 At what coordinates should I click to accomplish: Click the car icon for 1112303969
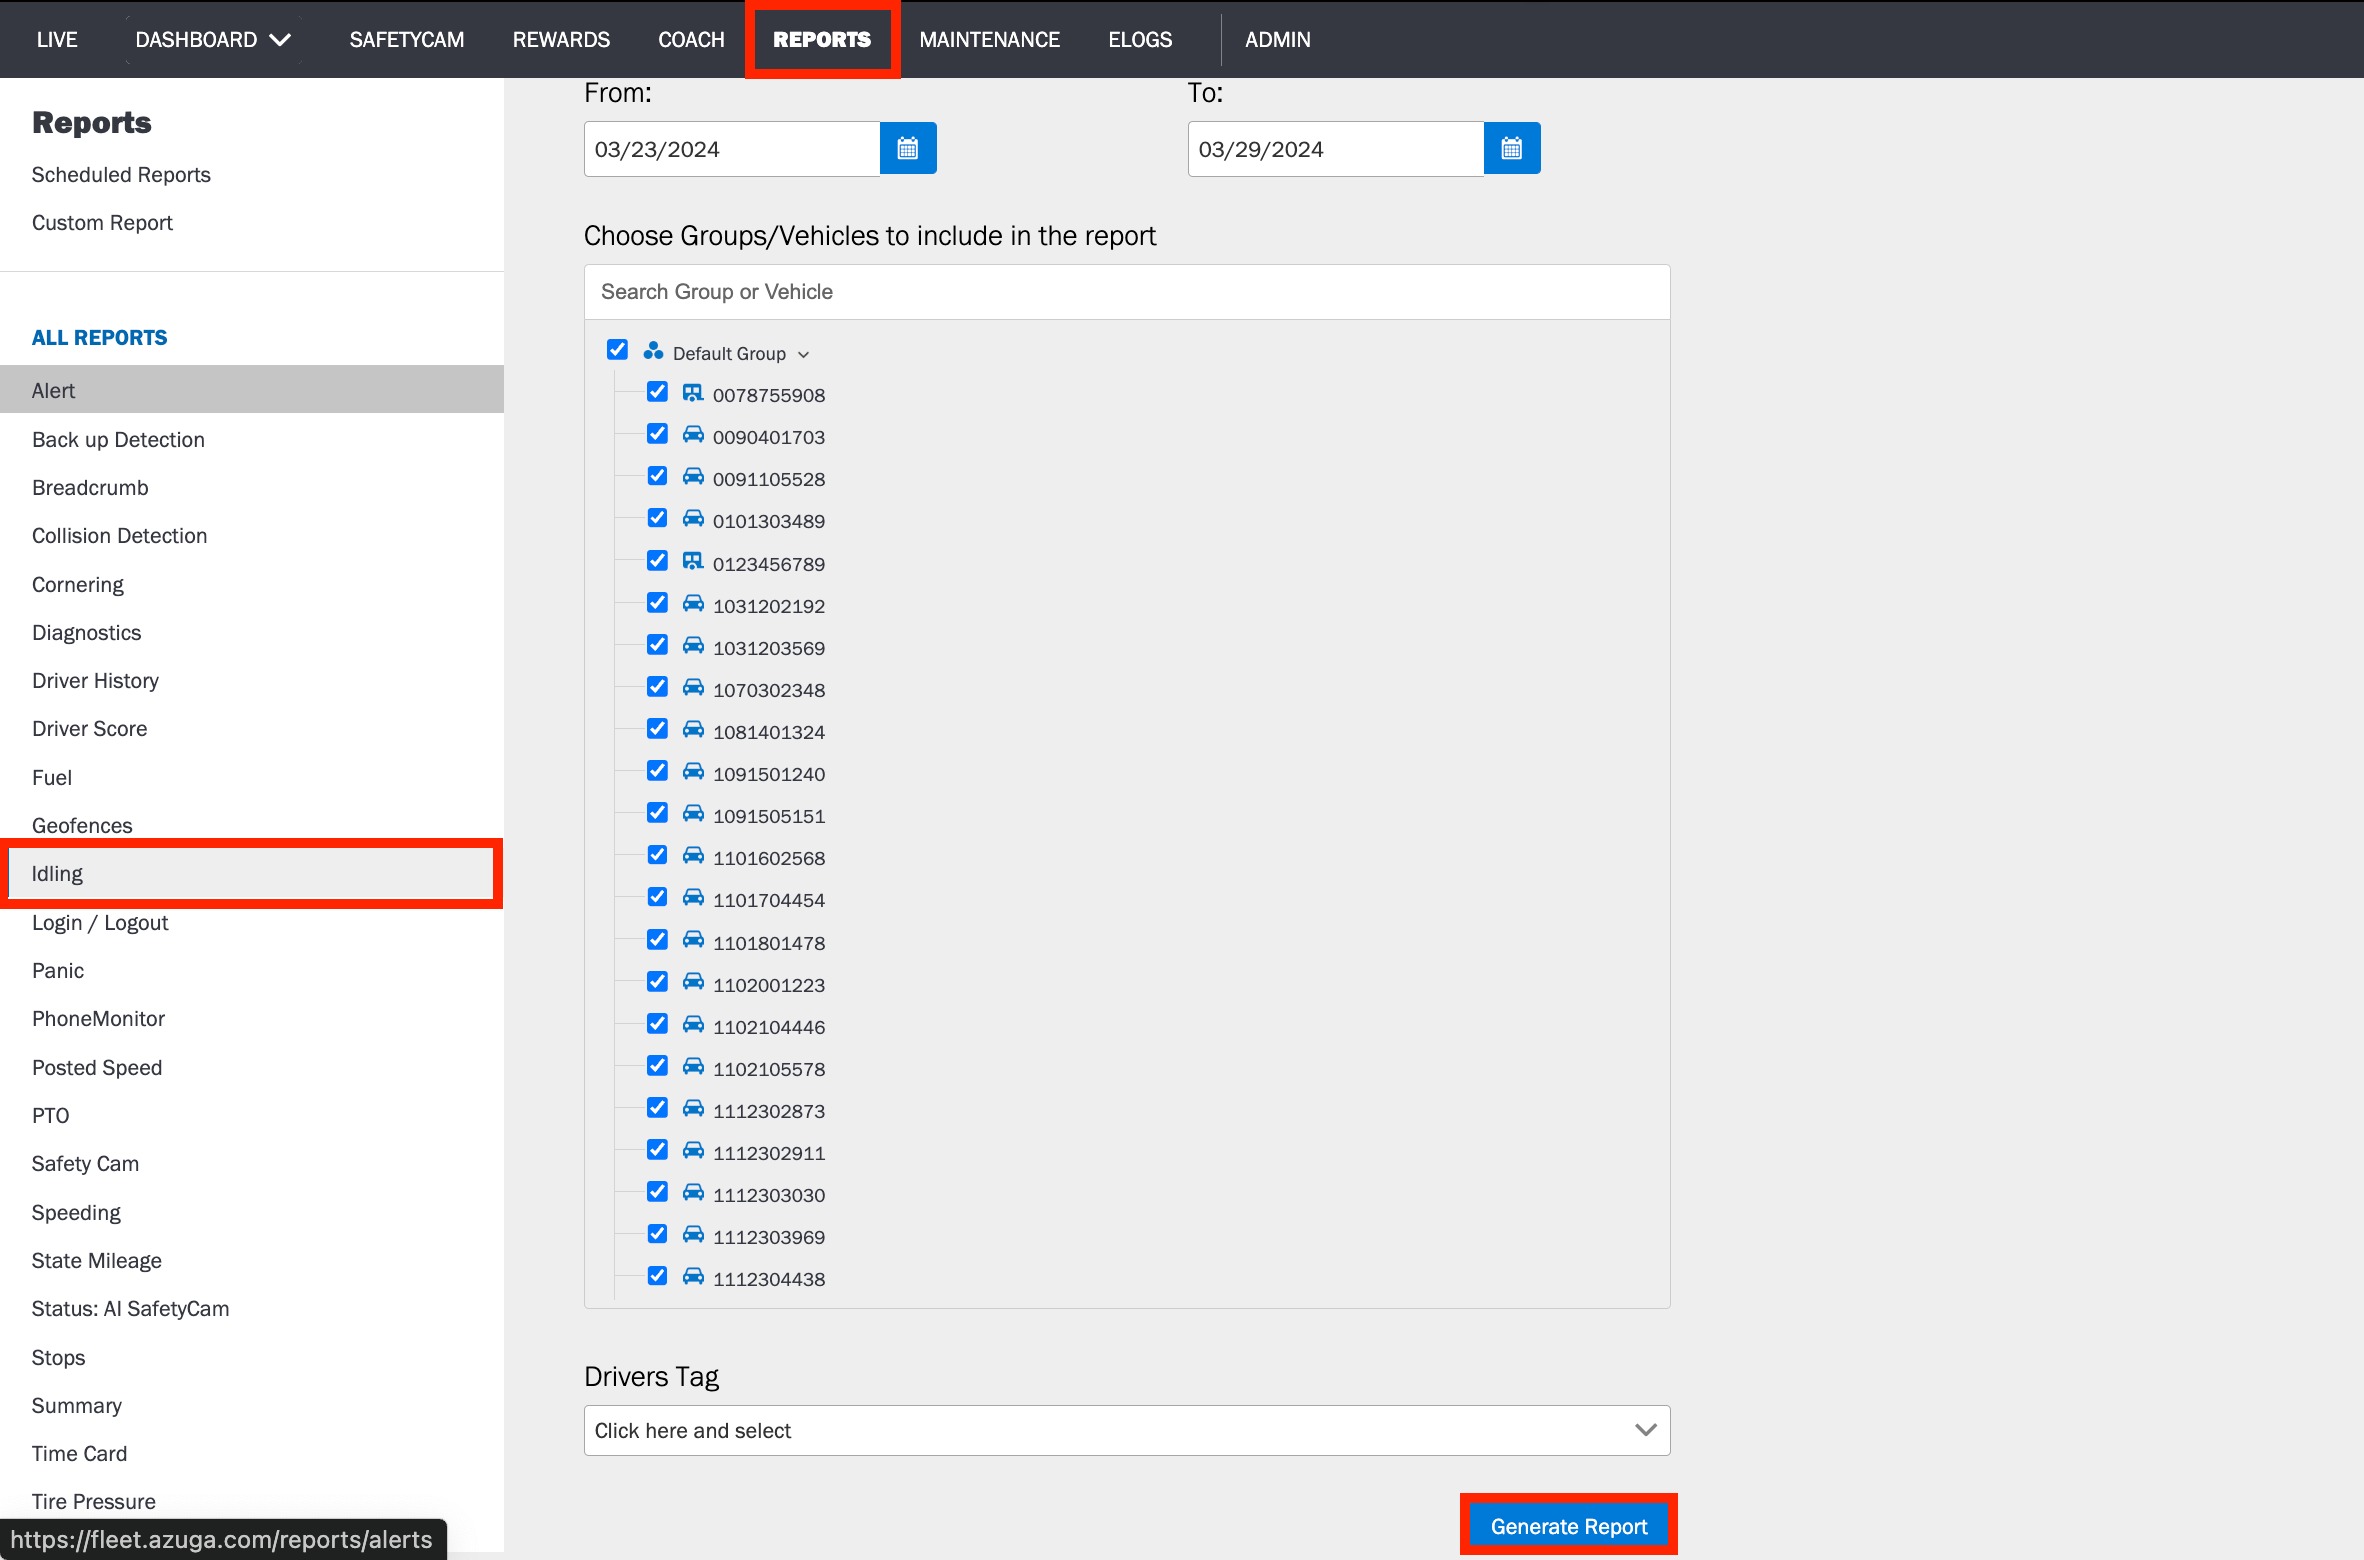(x=693, y=1235)
